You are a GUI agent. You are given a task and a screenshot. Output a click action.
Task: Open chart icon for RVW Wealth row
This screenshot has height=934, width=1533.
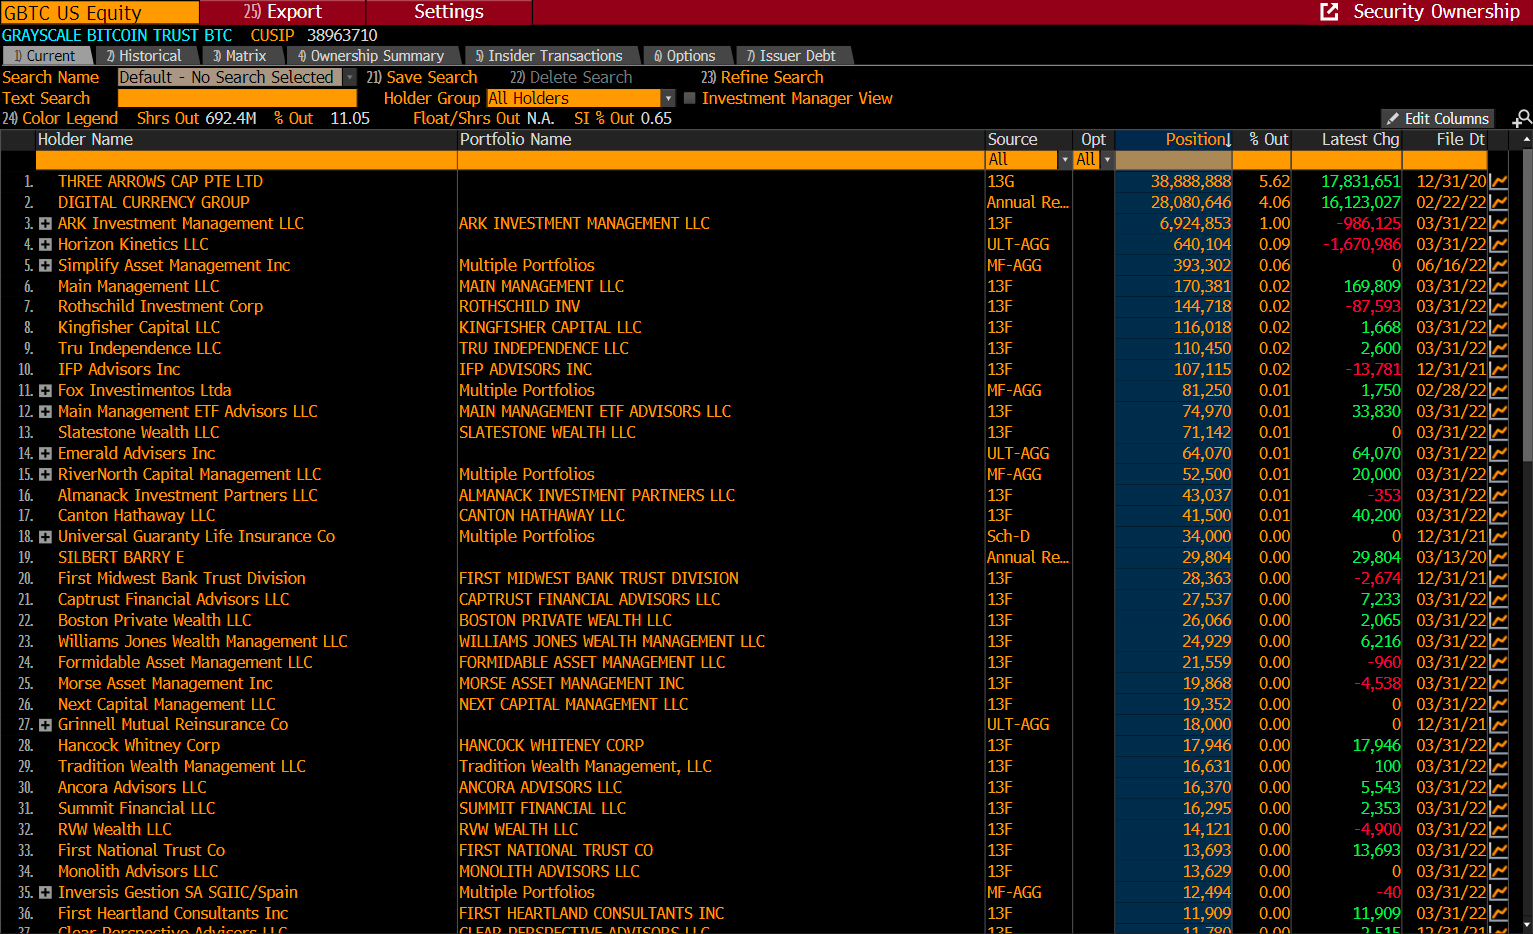[1498, 830]
